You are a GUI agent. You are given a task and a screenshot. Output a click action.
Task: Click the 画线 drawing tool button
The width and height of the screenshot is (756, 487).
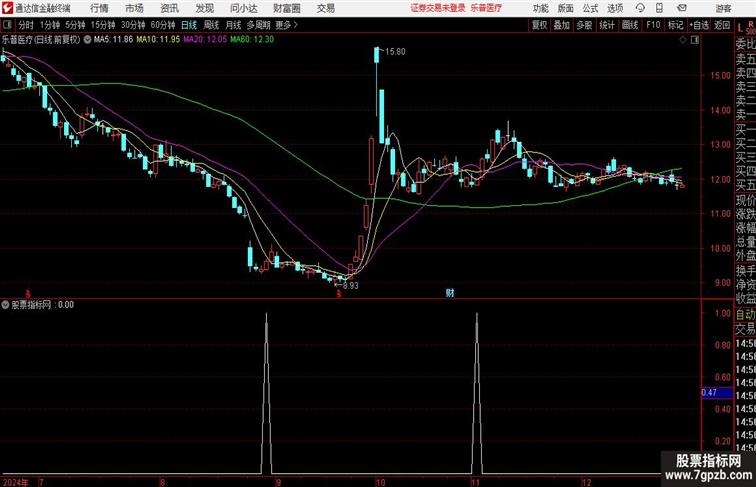630,25
